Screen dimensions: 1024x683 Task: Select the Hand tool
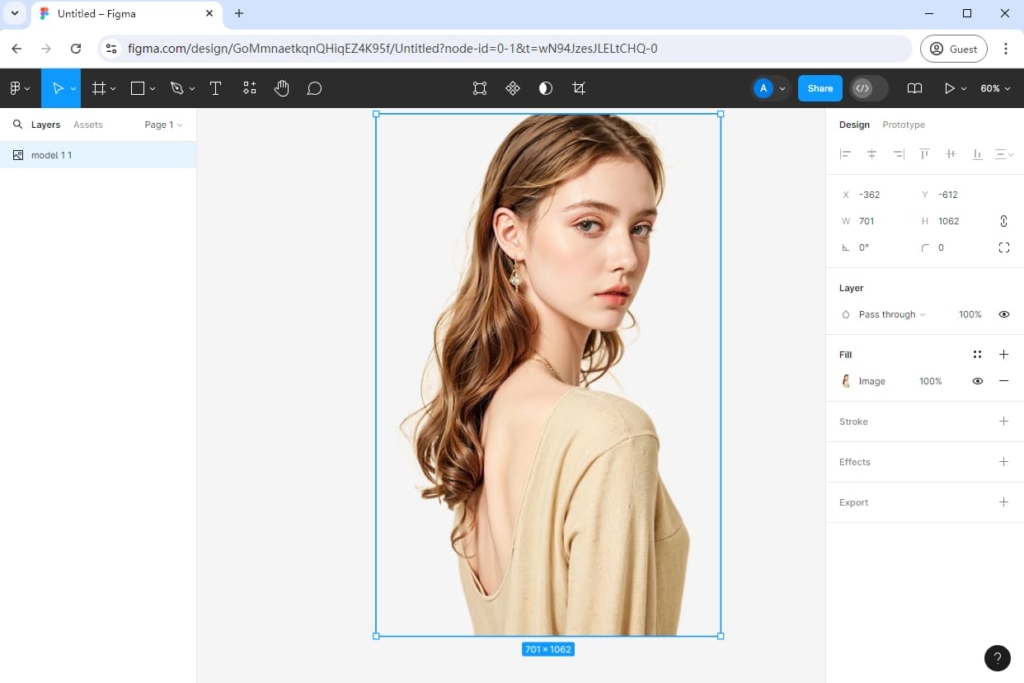point(282,88)
